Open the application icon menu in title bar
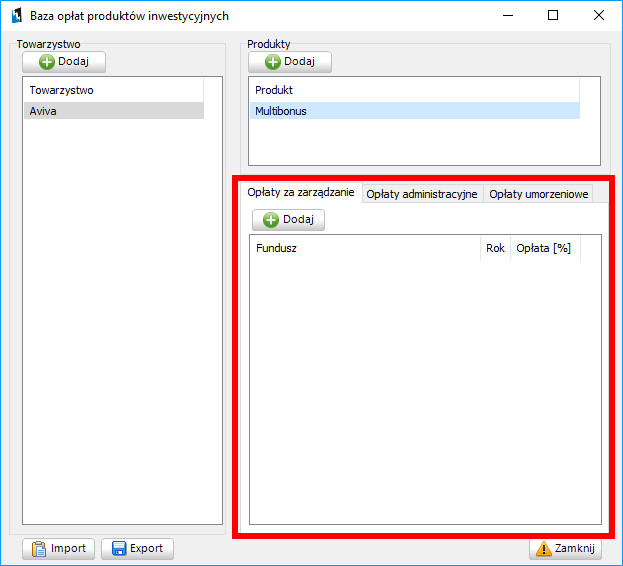The width and height of the screenshot is (623, 566). tap(15, 16)
